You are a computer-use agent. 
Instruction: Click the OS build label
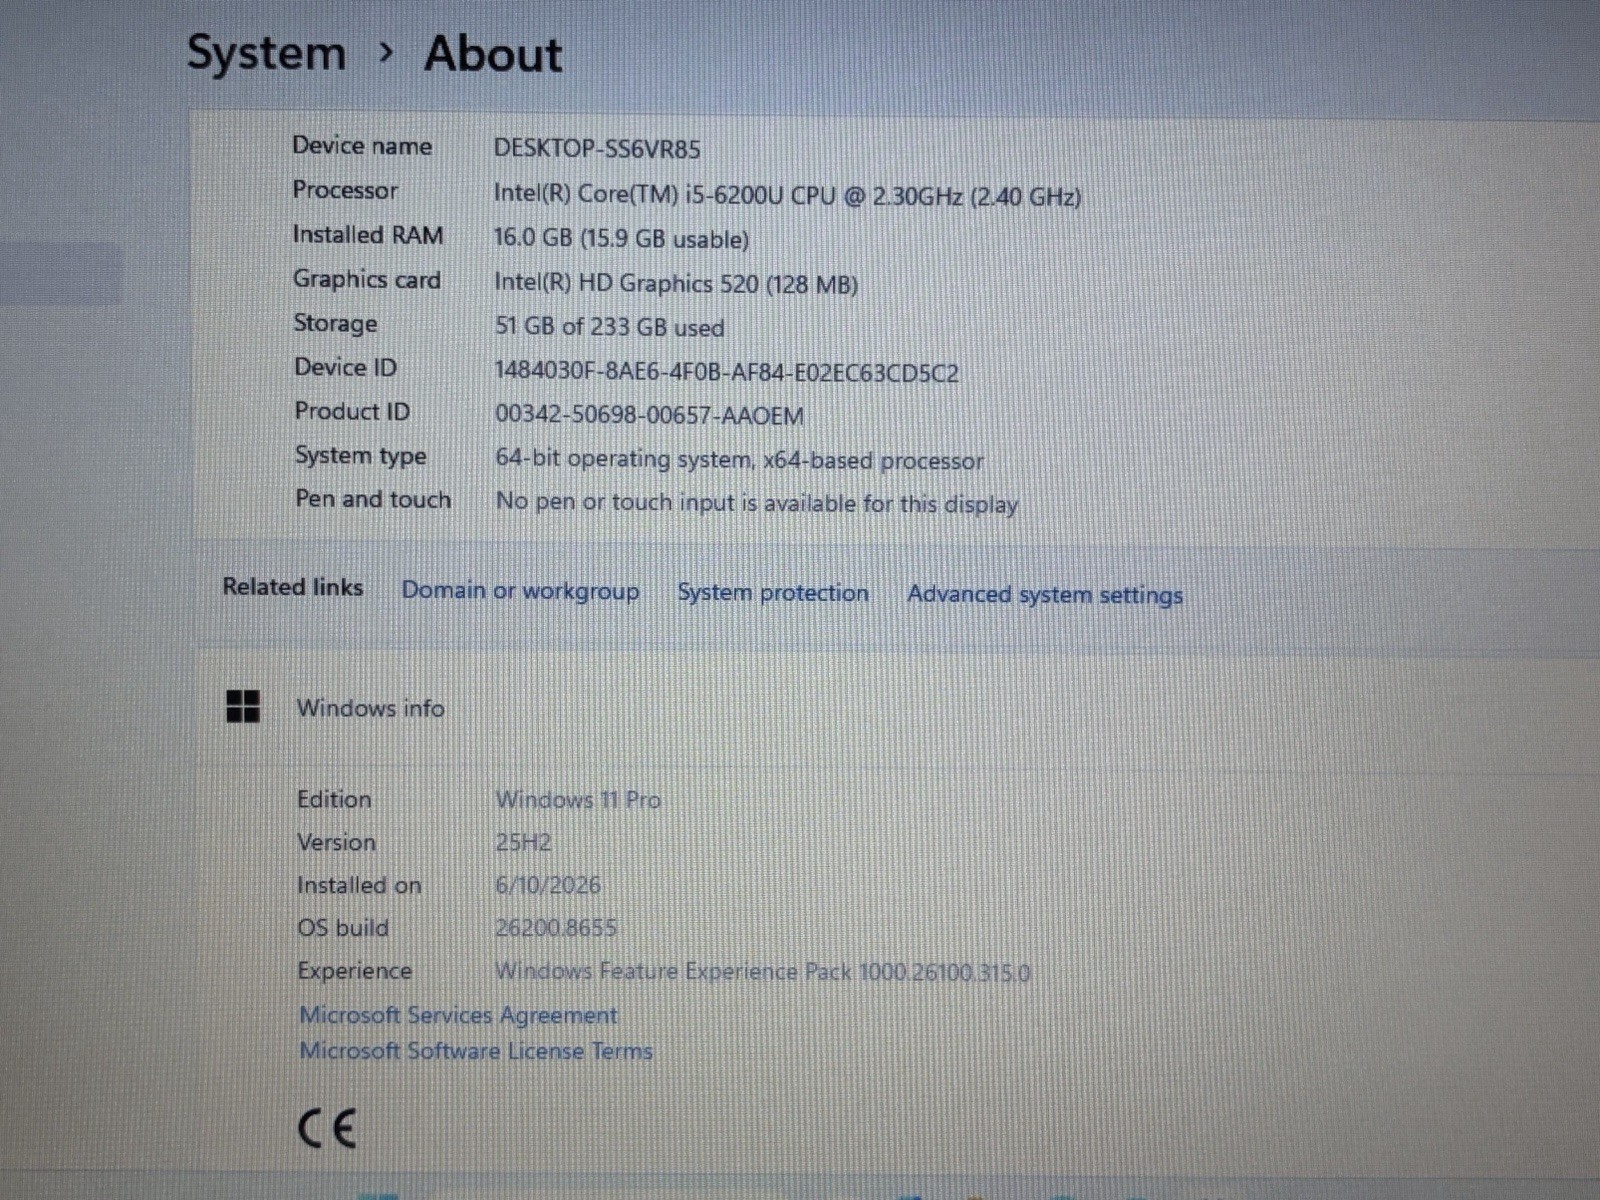[343, 928]
